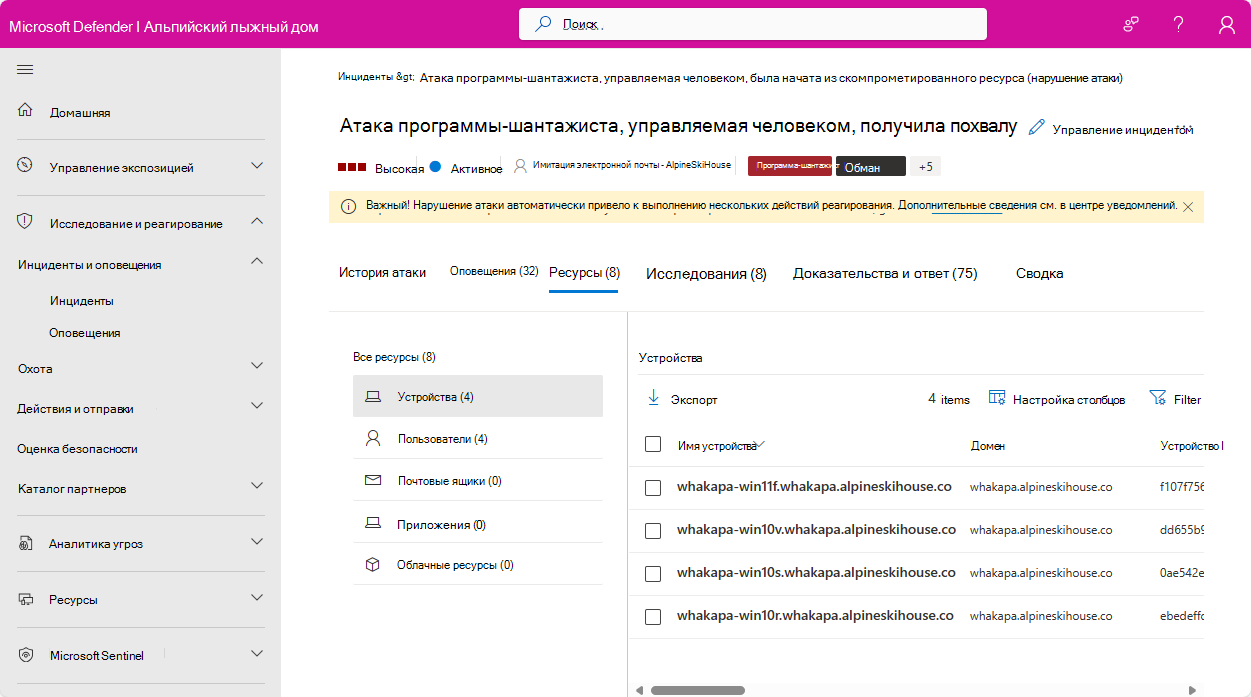
Task: Open the help question mark icon
Action: pos(1179,24)
